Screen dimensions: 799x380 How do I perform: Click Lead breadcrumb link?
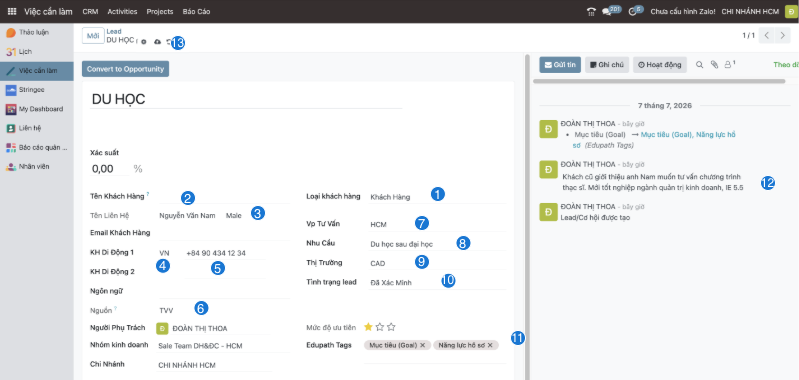[114, 32]
